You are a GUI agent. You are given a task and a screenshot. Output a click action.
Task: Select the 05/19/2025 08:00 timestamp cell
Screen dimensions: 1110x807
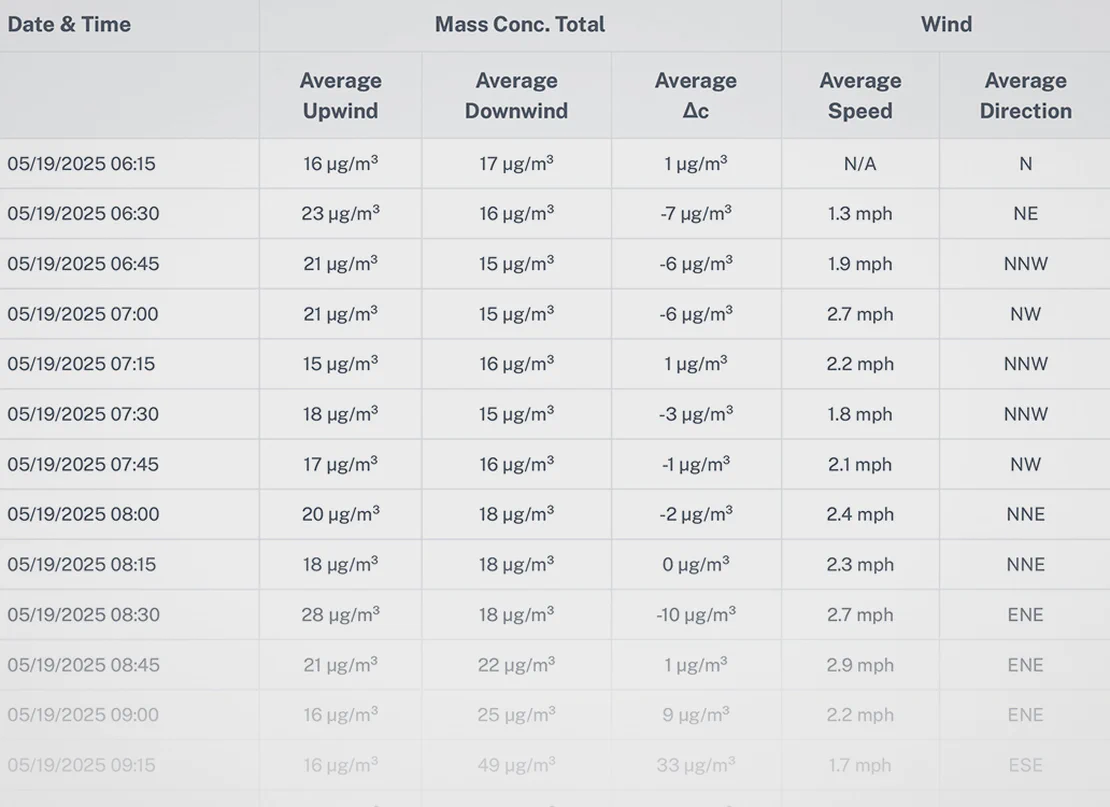84,514
